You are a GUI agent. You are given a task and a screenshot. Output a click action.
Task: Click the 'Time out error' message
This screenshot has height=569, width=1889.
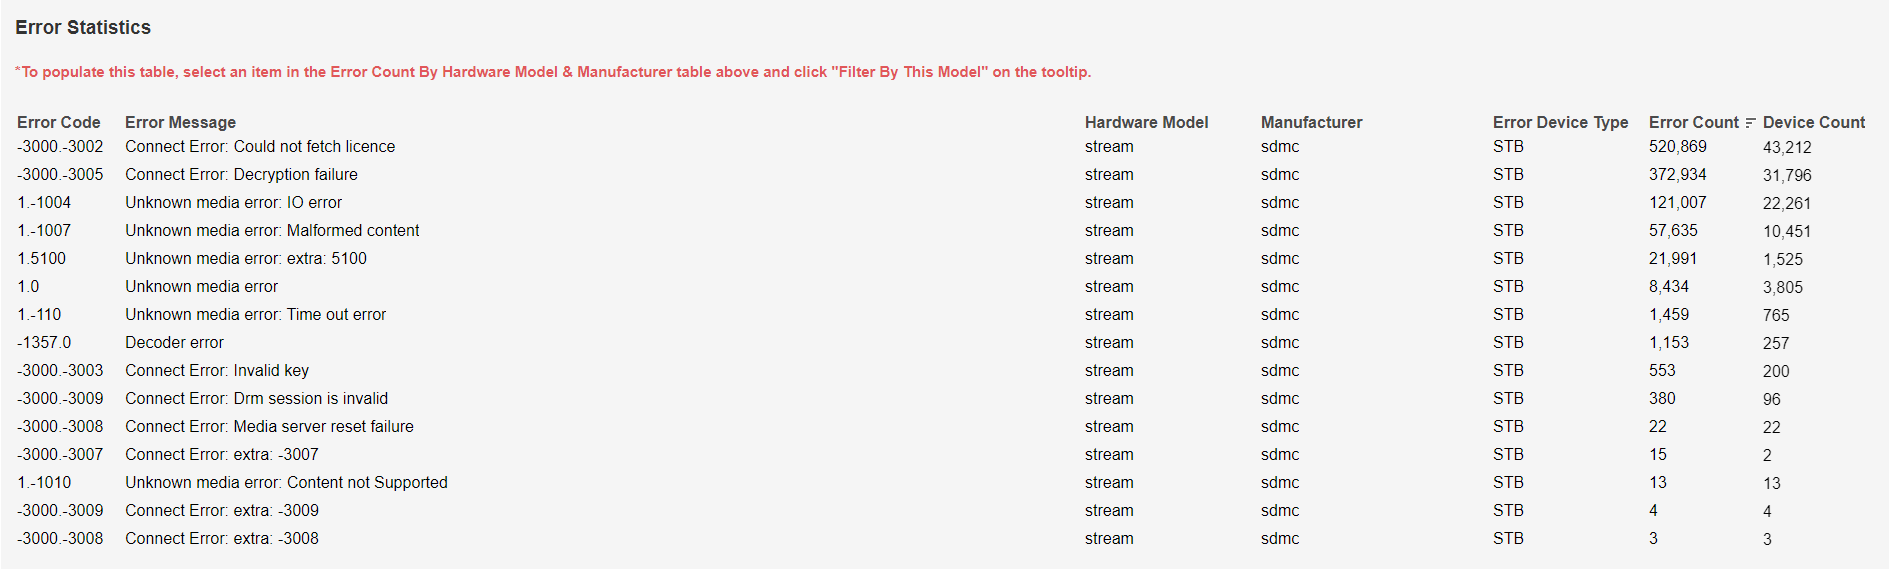click(255, 315)
